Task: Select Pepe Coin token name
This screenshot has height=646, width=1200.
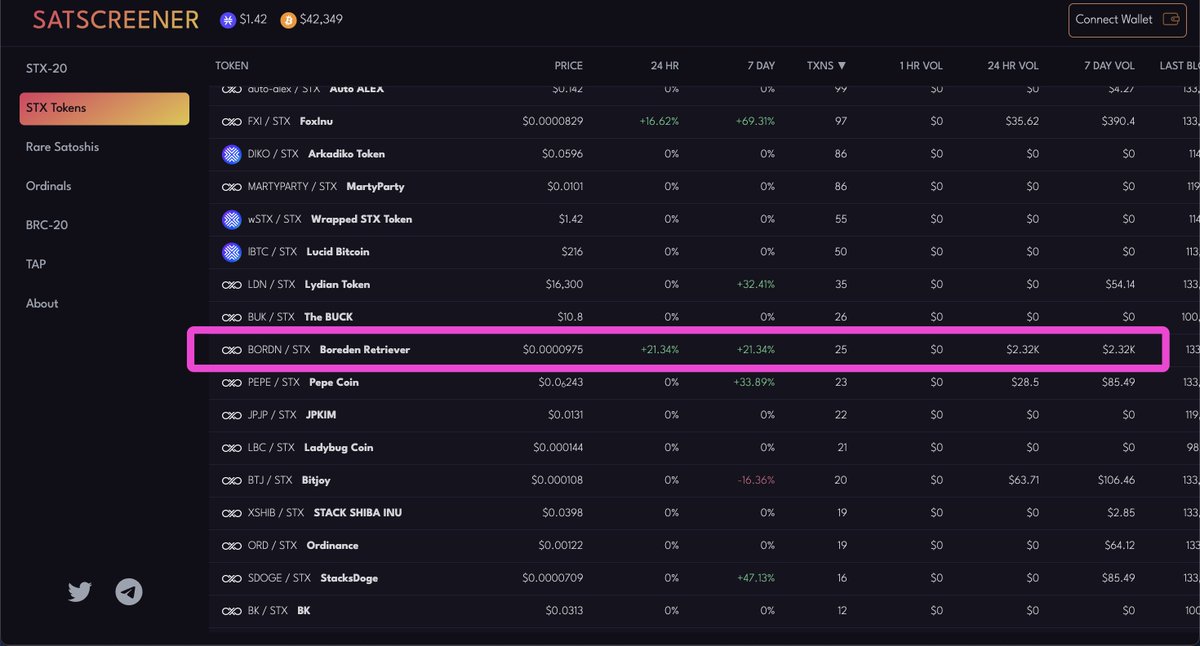Action: coord(334,382)
